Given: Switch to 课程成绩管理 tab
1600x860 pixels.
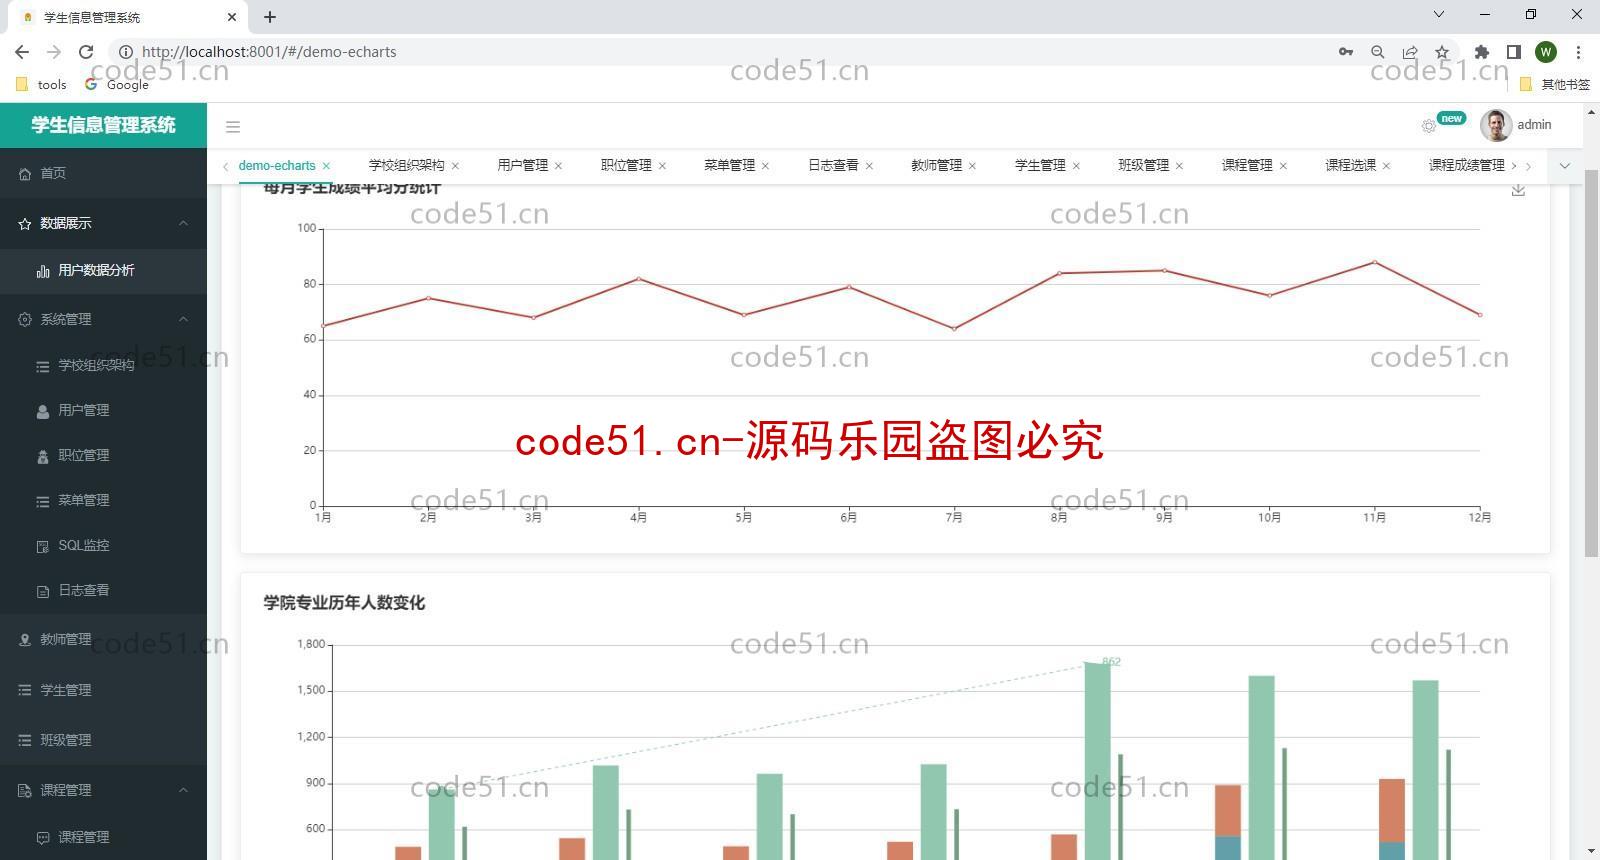Looking at the screenshot, I should point(1466,166).
